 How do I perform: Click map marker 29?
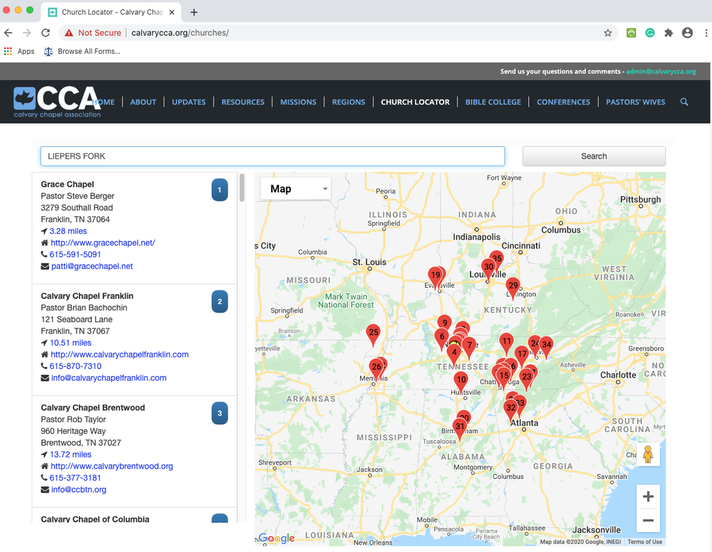[513, 288]
